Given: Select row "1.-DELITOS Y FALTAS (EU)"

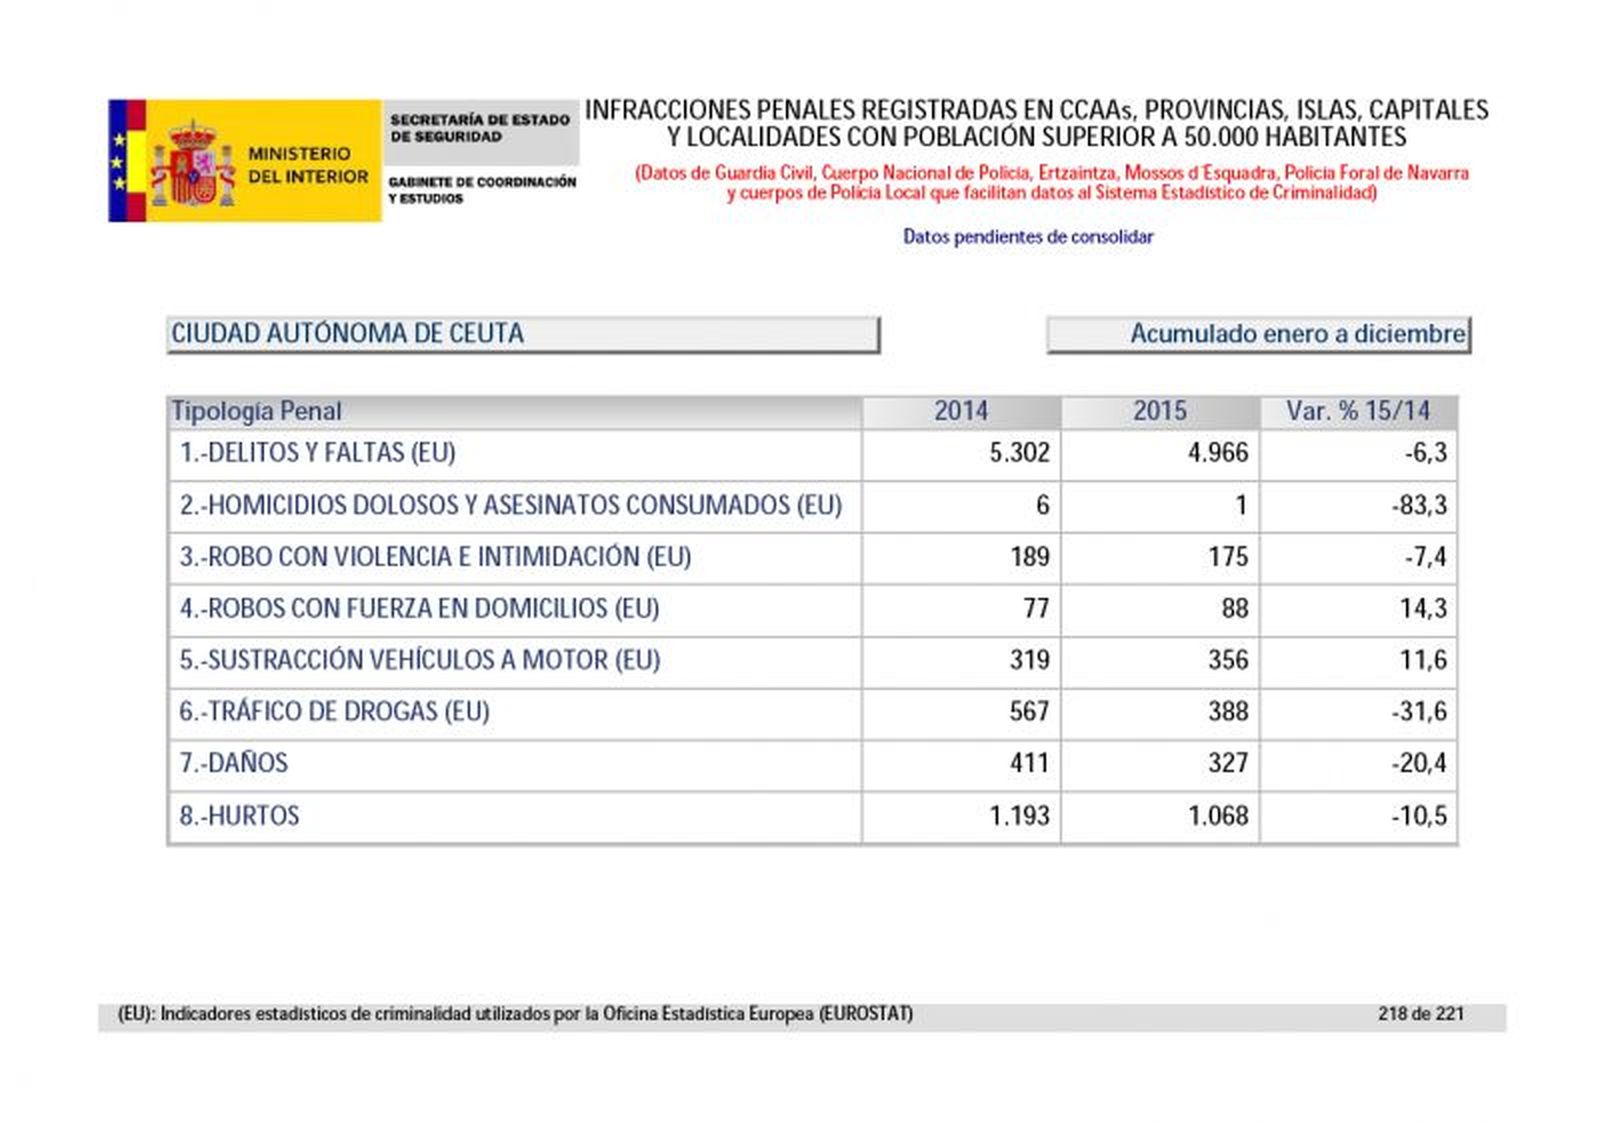Looking at the screenshot, I should [812, 453].
